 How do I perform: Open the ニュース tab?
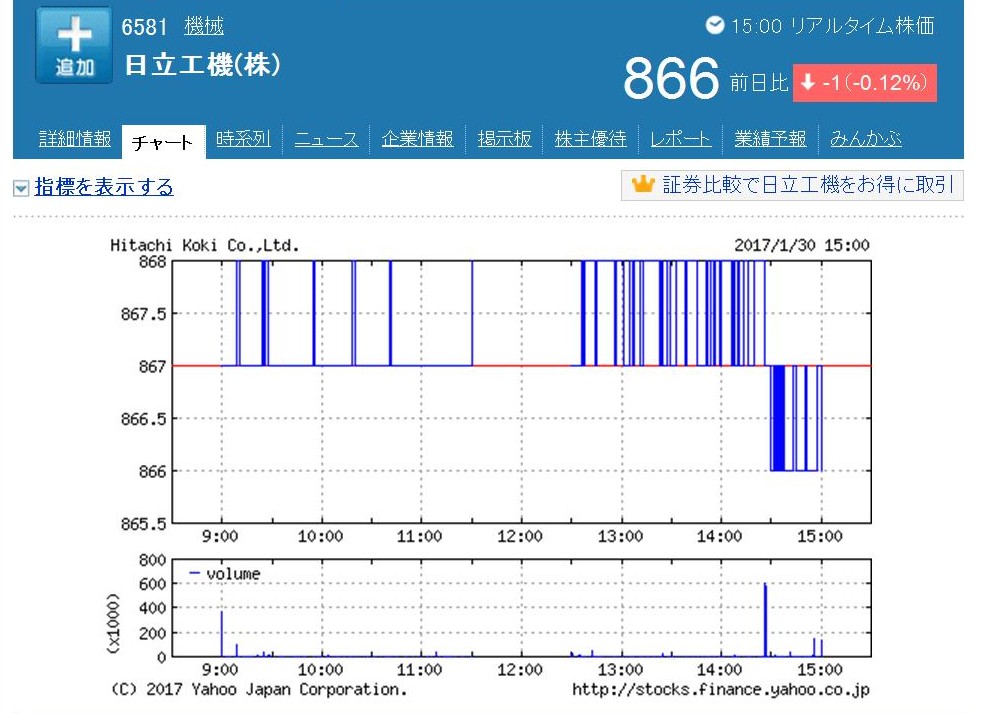[x=327, y=139]
